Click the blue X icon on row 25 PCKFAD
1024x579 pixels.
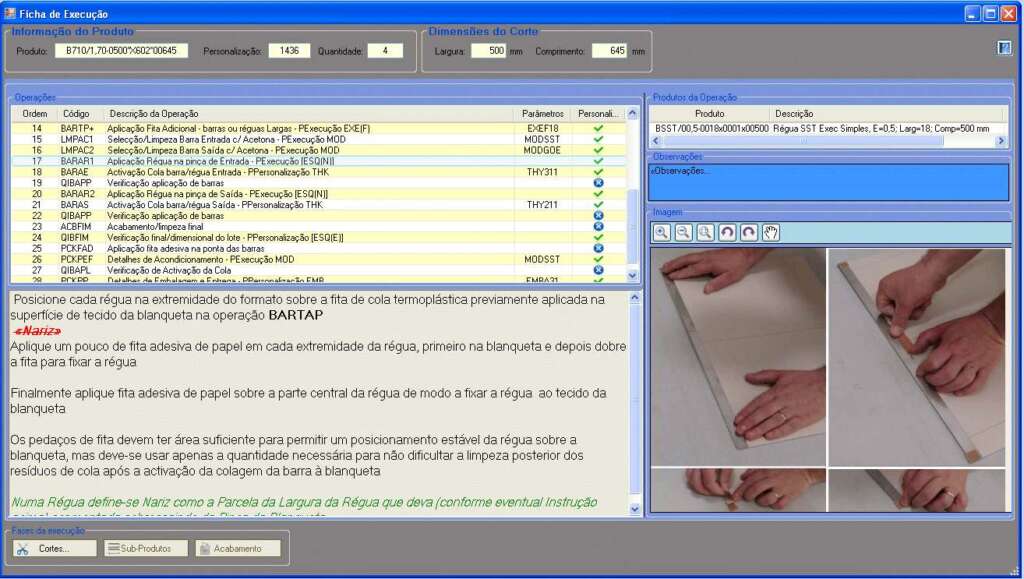(598, 249)
